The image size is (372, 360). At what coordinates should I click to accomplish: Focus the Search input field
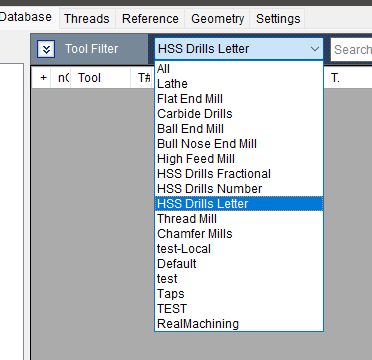click(x=351, y=49)
